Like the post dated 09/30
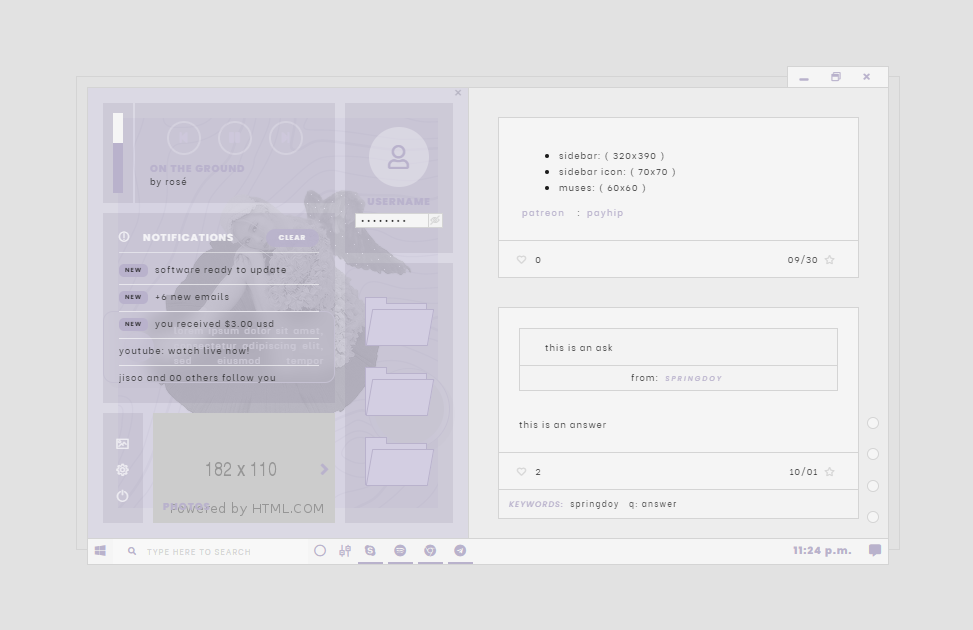Viewport: 973px width, 630px height. coord(521,259)
